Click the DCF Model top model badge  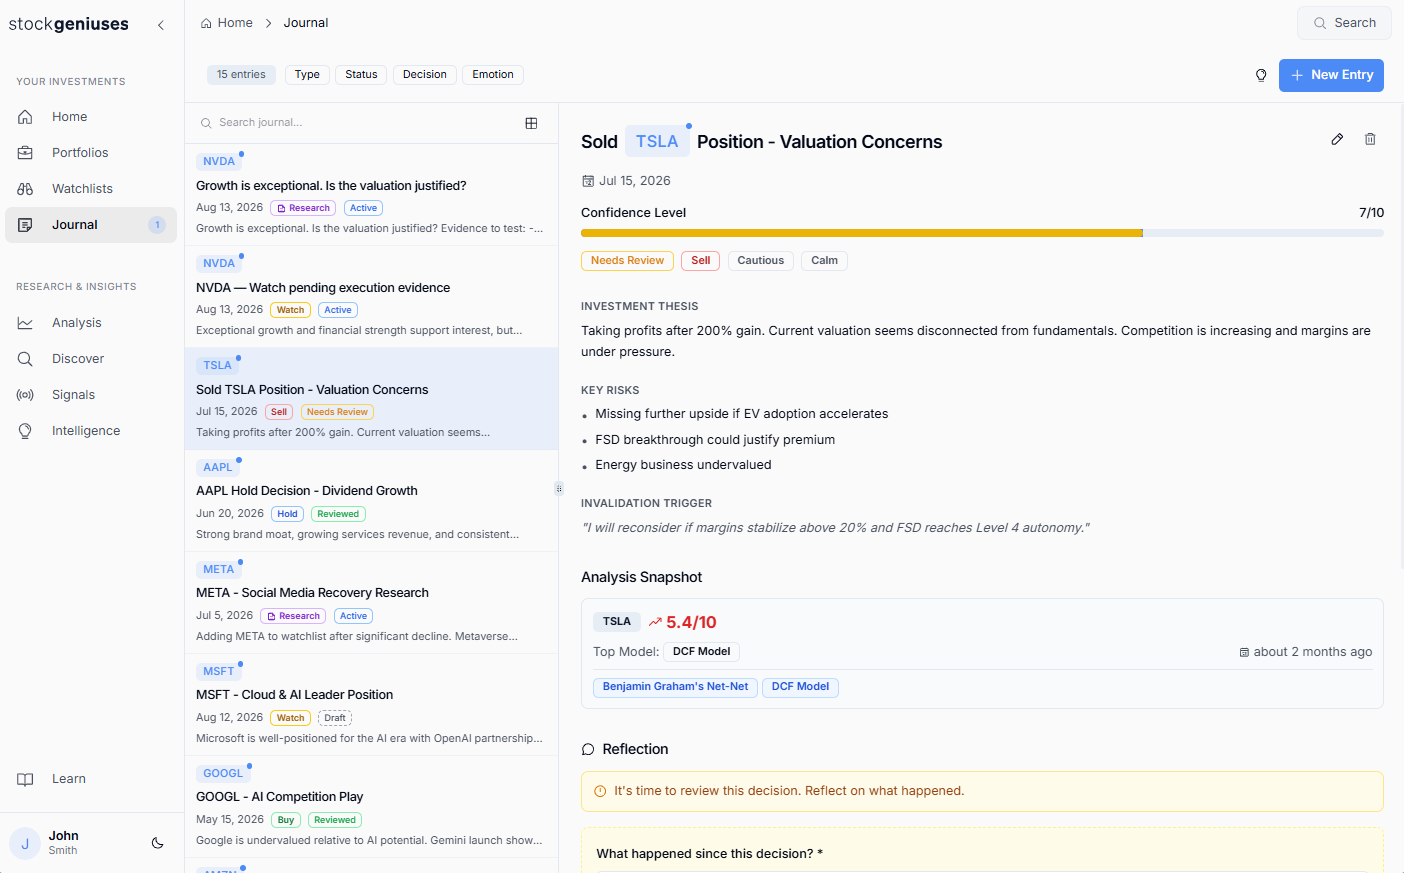point(701,652)
